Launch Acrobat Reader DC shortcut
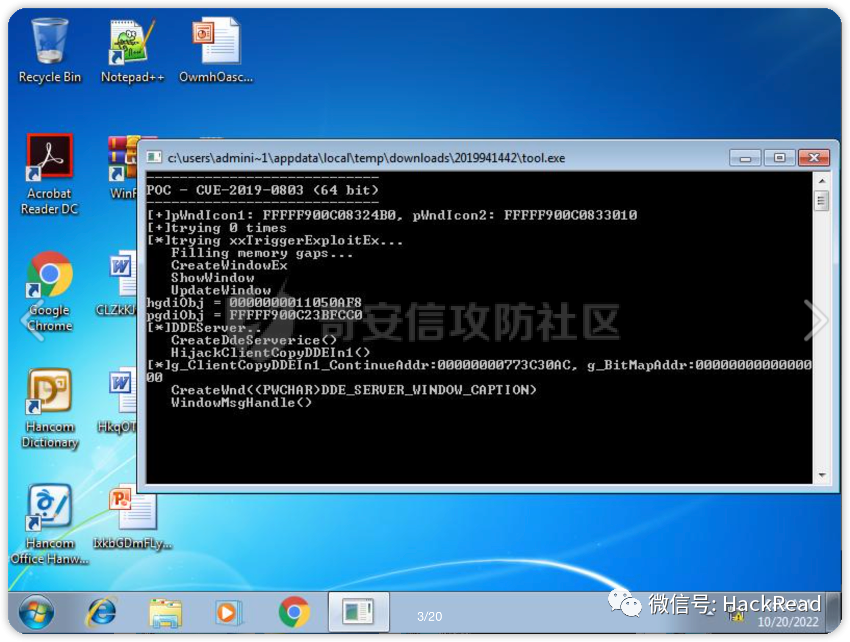Screen dimensions: 850x642 (49, 174)
